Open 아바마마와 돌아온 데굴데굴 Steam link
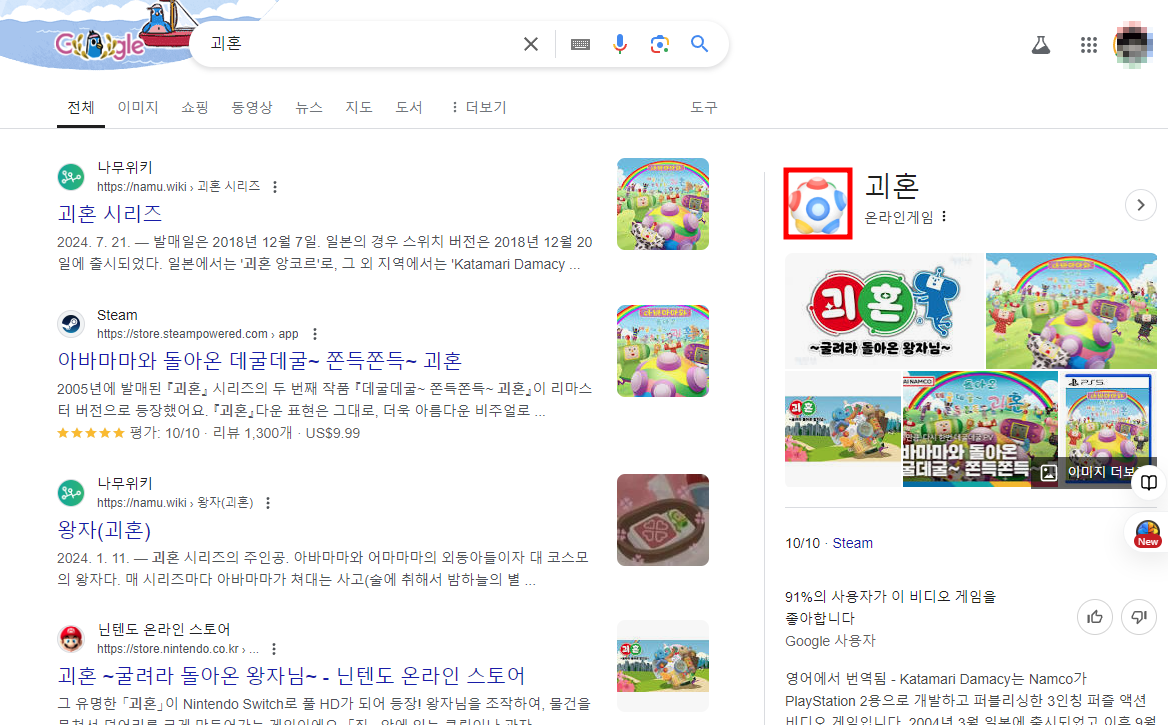Viewport: 1168px width, 725px height. click(x=260, y=361)
